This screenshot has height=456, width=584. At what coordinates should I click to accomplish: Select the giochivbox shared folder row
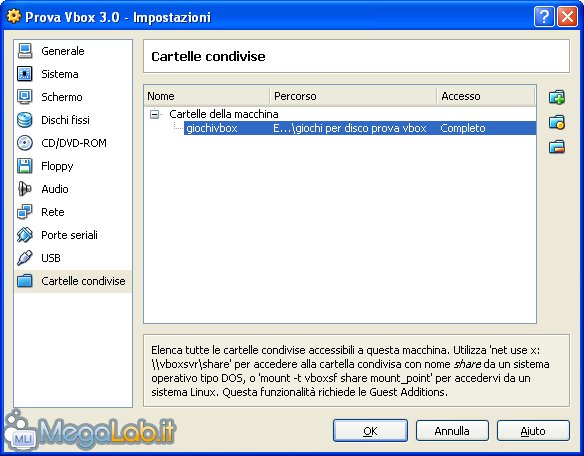click(360, 128)
